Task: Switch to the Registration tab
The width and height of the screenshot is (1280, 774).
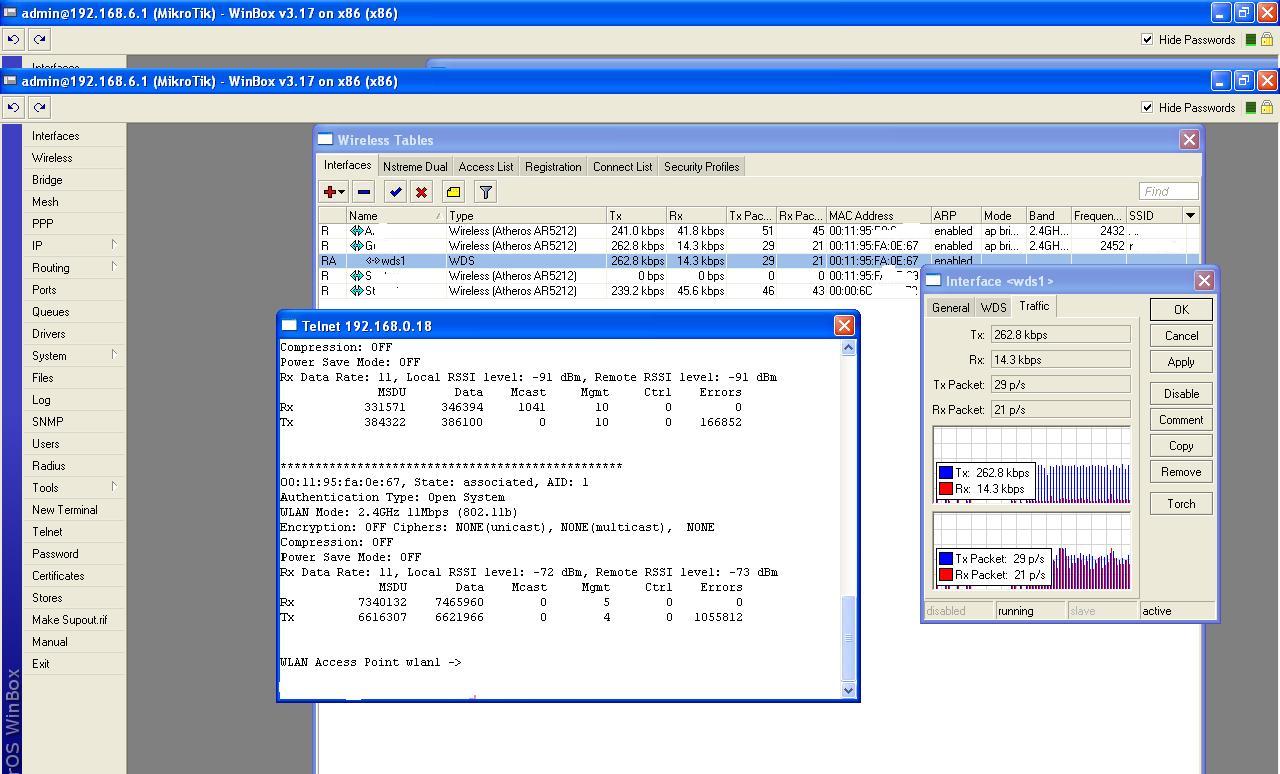Action: [x=553, y=167]
